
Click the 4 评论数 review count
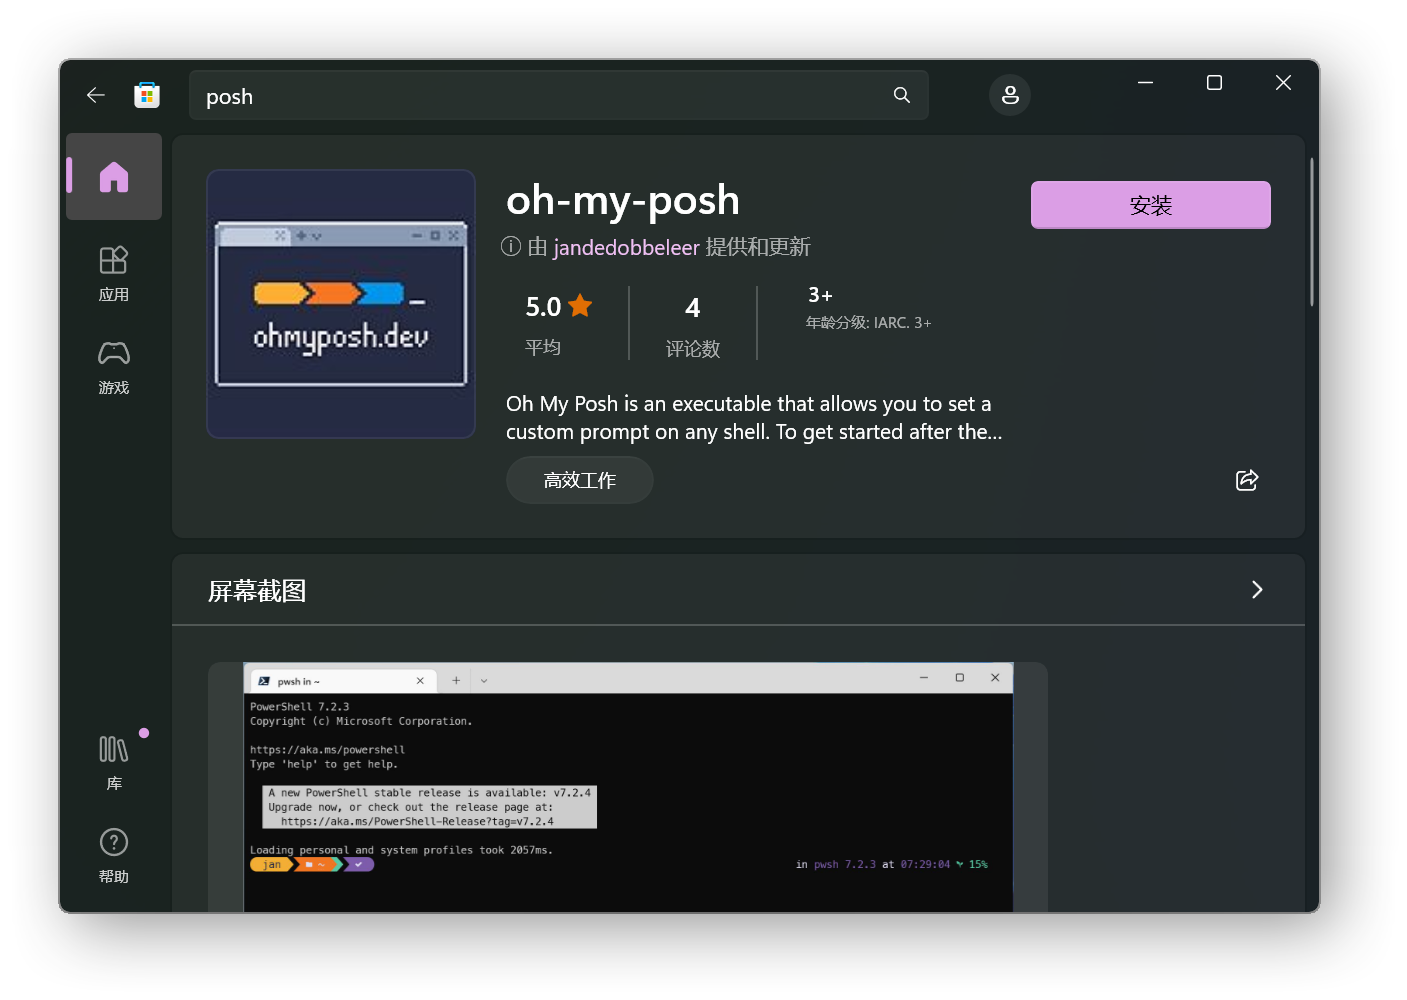pos(693,326)
